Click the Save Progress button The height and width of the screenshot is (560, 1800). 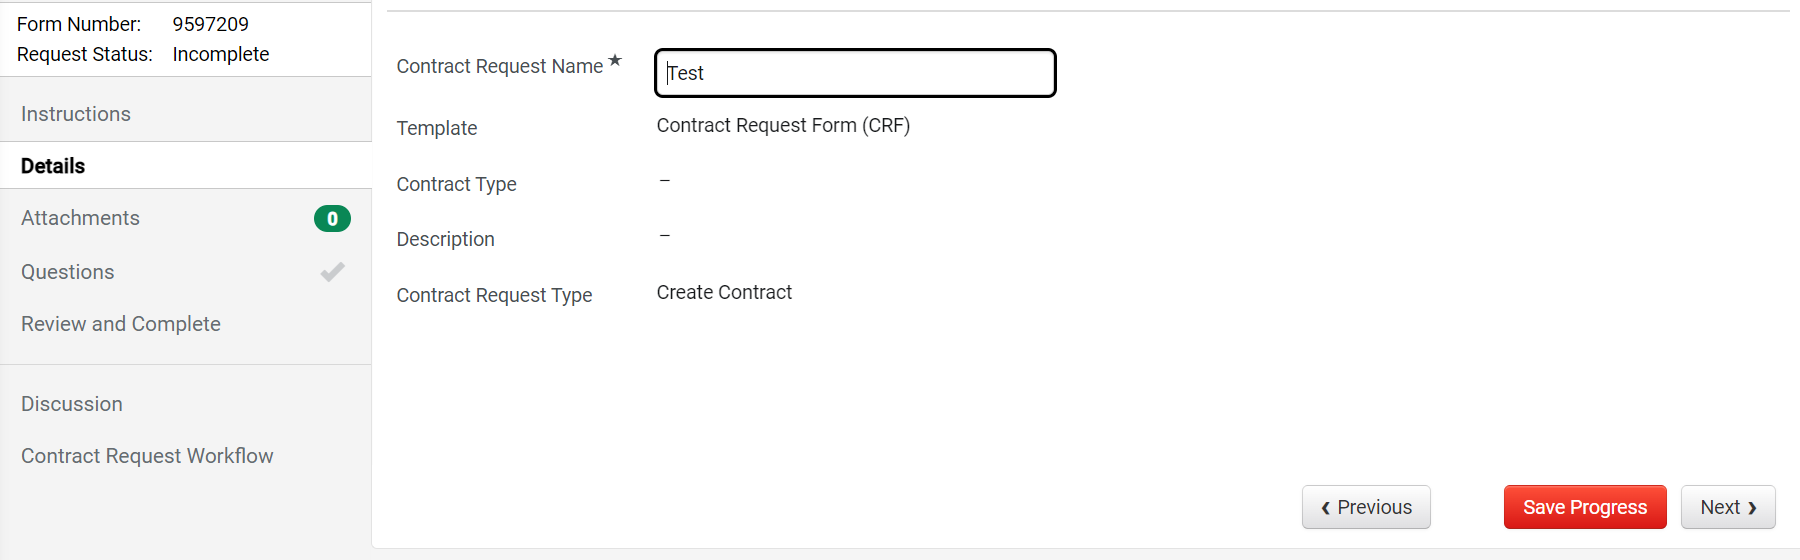(1585, 507)
